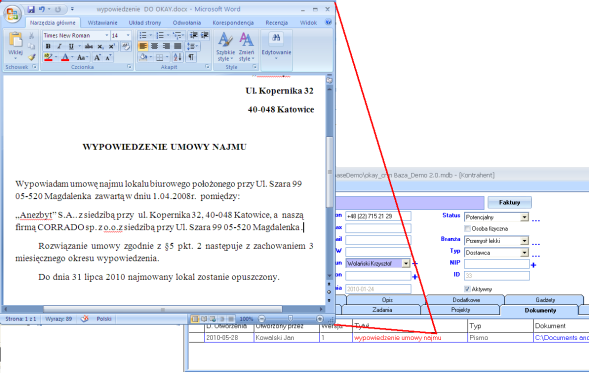Click the plus button next to NIP
The image size is (589, 373).
pyautogui.click(x=533, y=265)
